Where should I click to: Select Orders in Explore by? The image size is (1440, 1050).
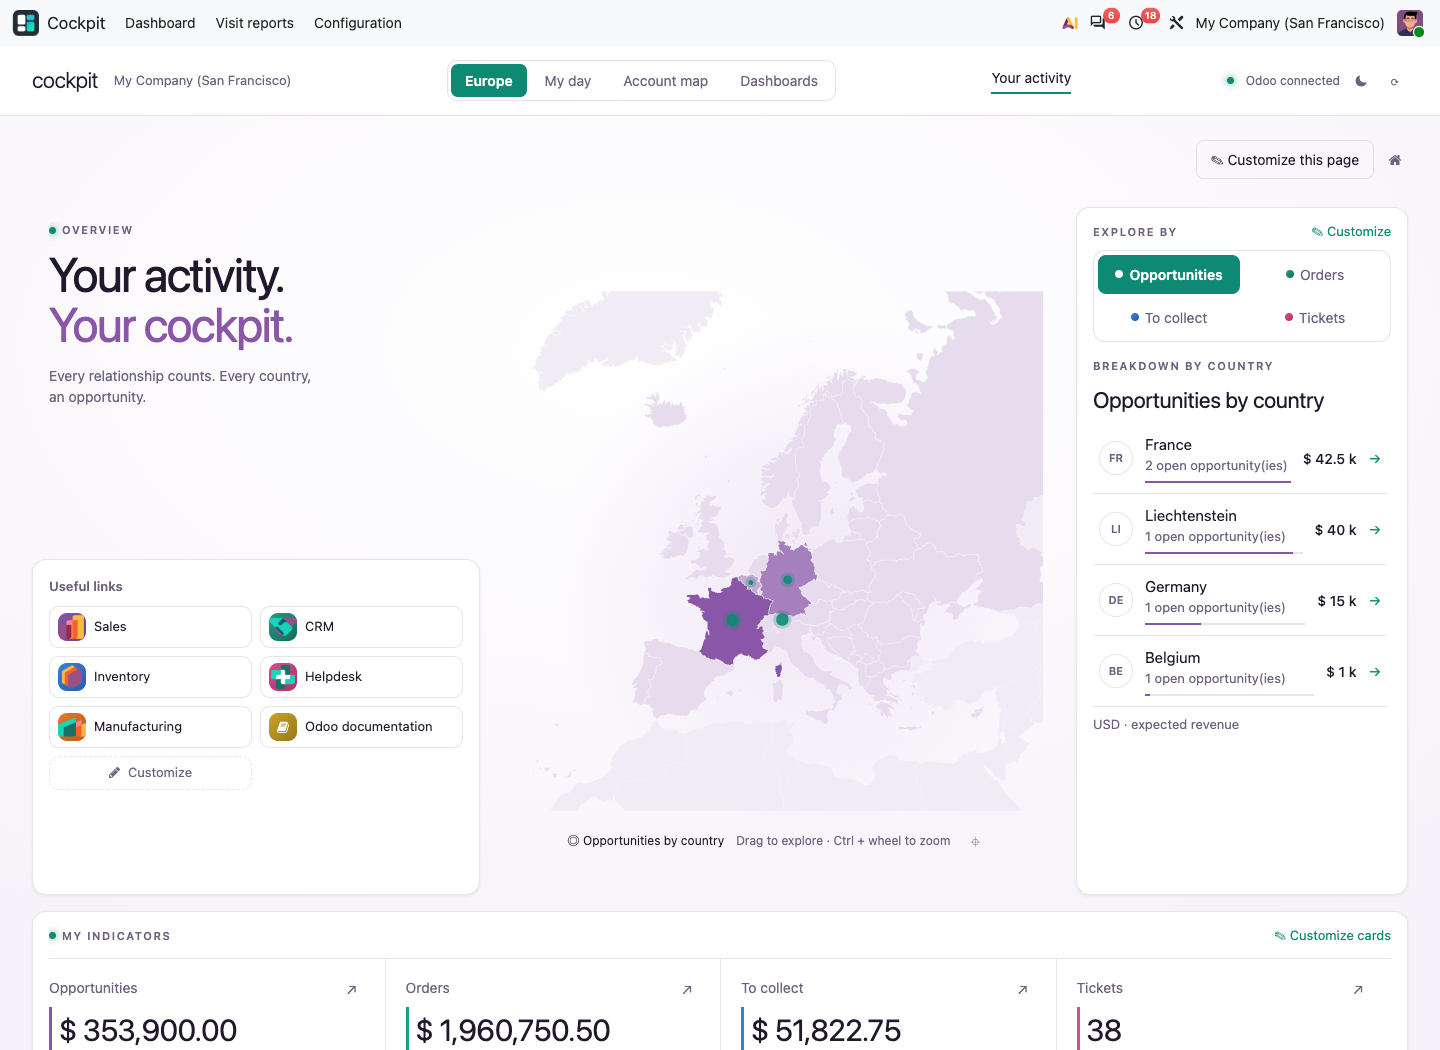click(1315, 275)
